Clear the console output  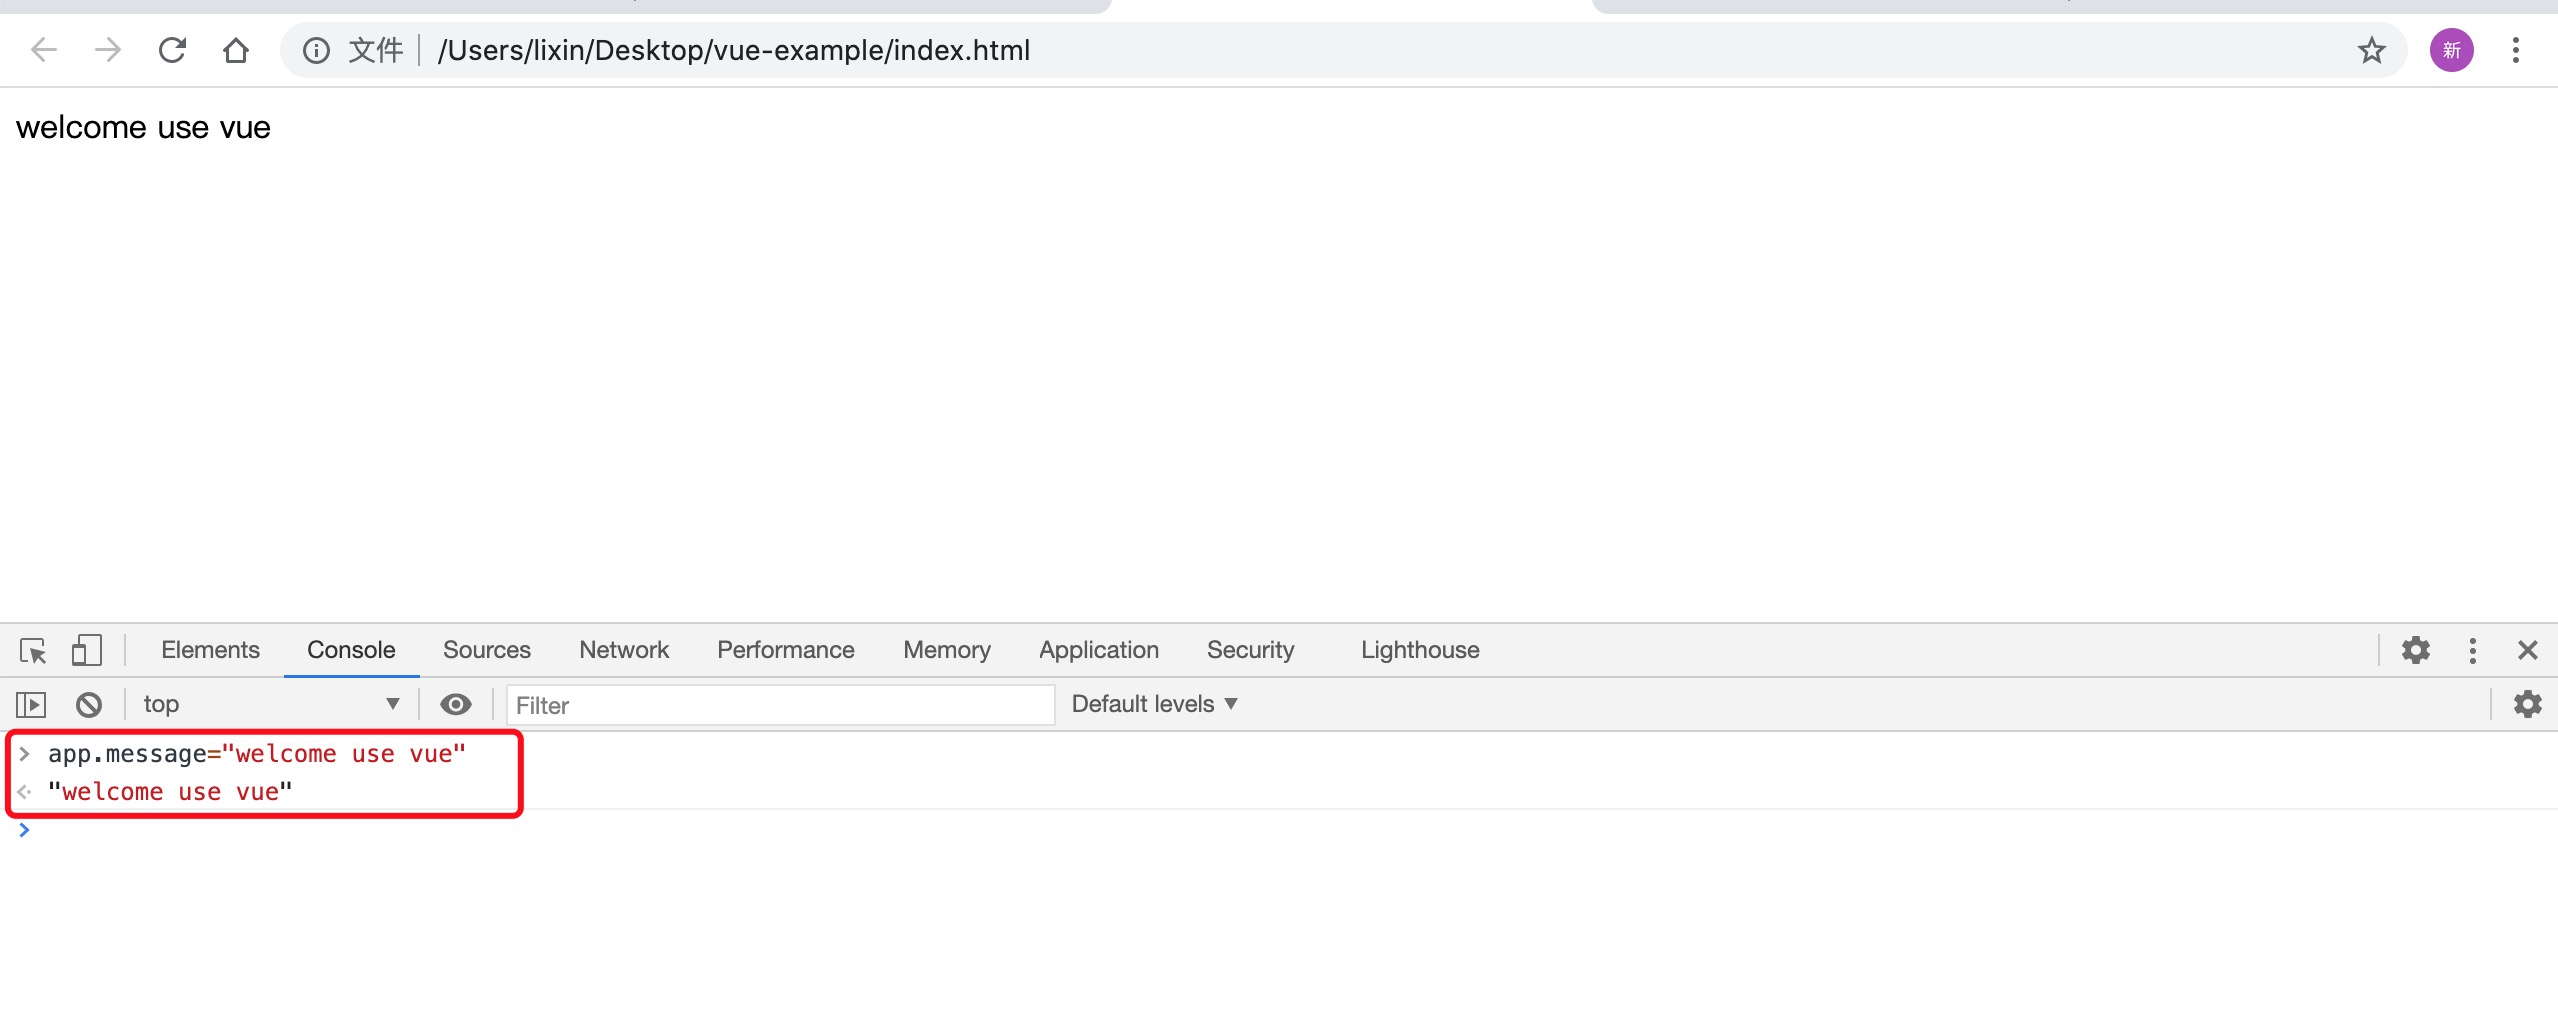pyautogui.click(x=89, y=705)
